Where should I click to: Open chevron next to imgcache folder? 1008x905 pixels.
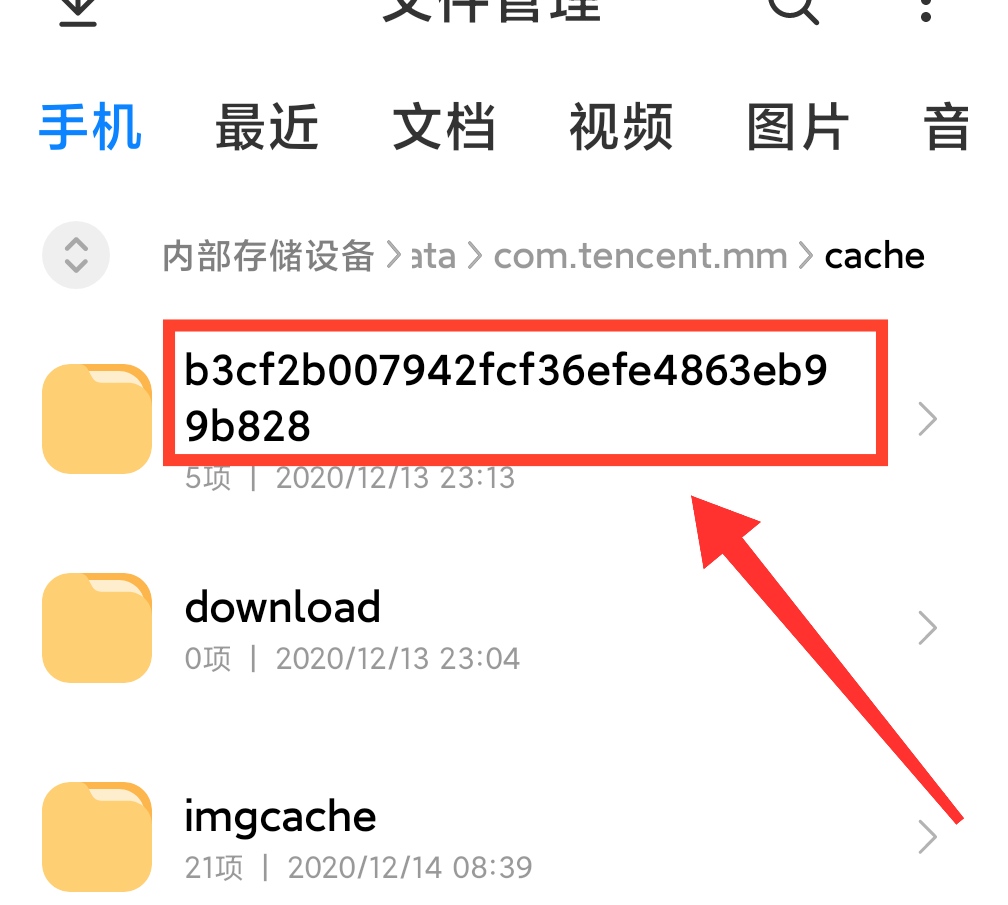point(927,836)
